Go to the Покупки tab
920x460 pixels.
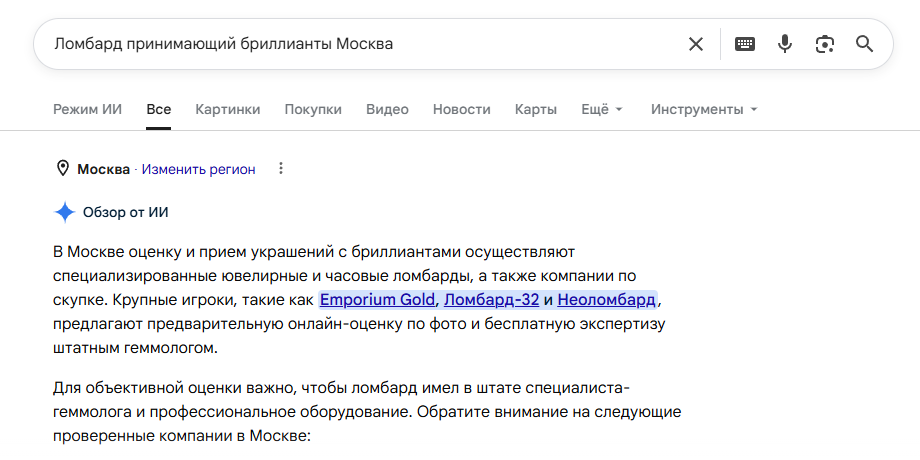coord(313,110)
